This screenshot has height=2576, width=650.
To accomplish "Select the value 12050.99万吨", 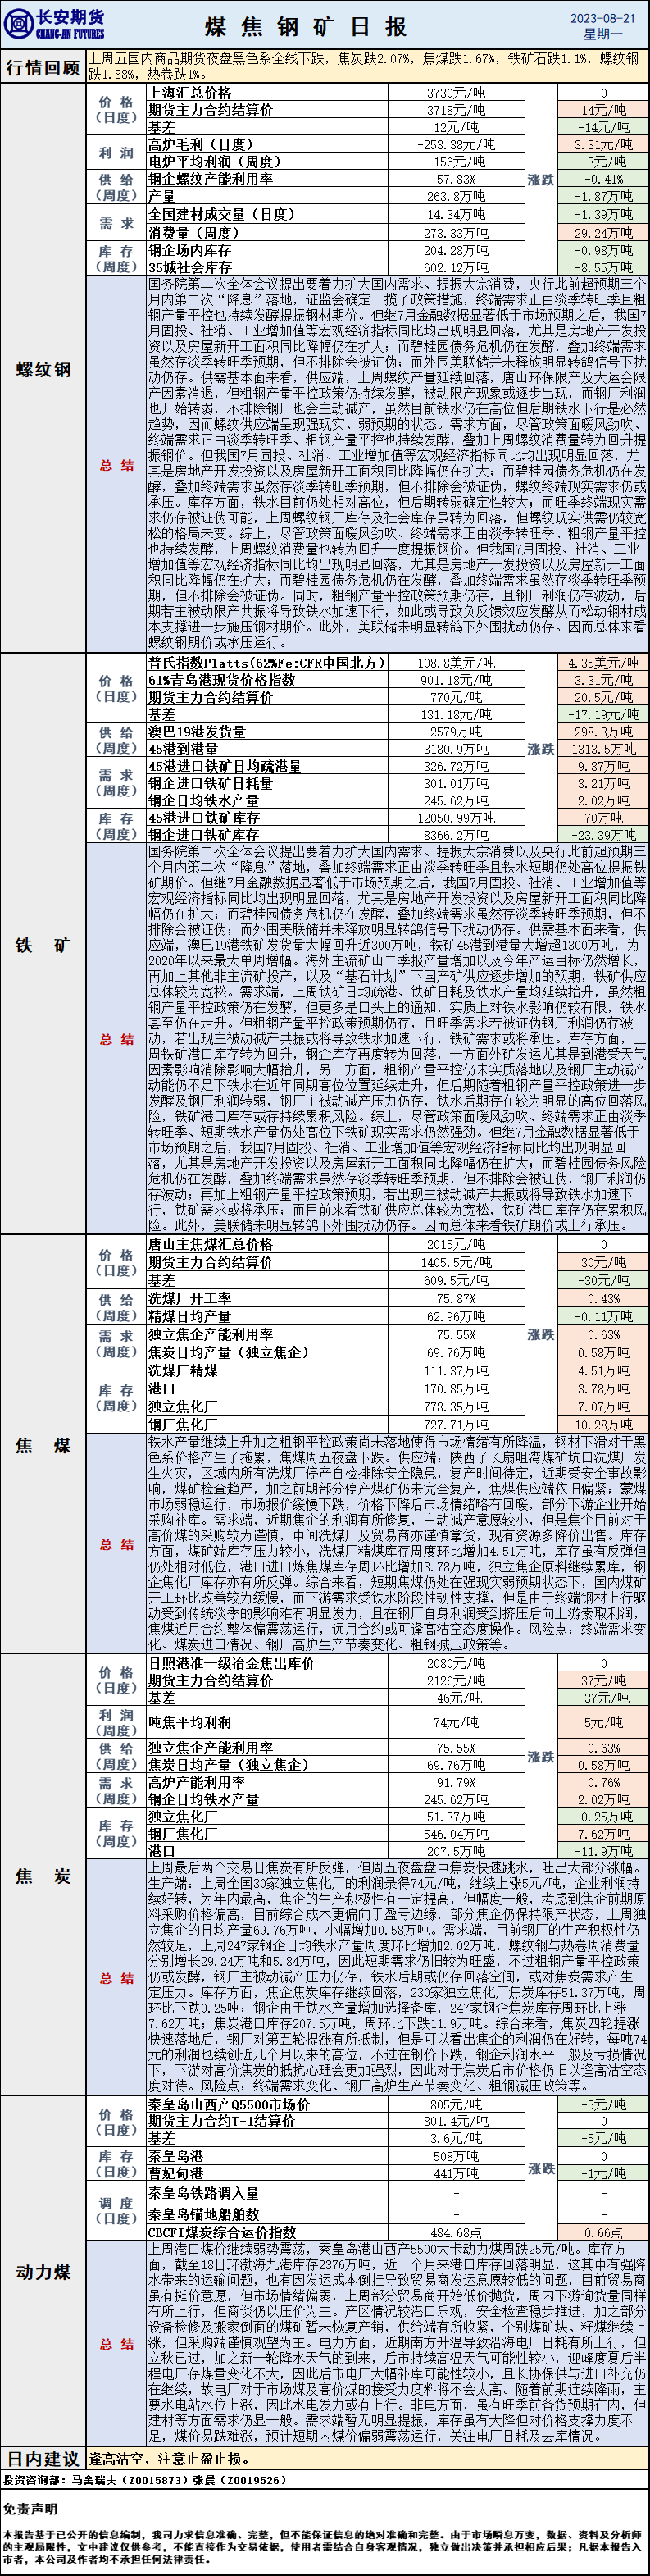I will click(456, 817).
